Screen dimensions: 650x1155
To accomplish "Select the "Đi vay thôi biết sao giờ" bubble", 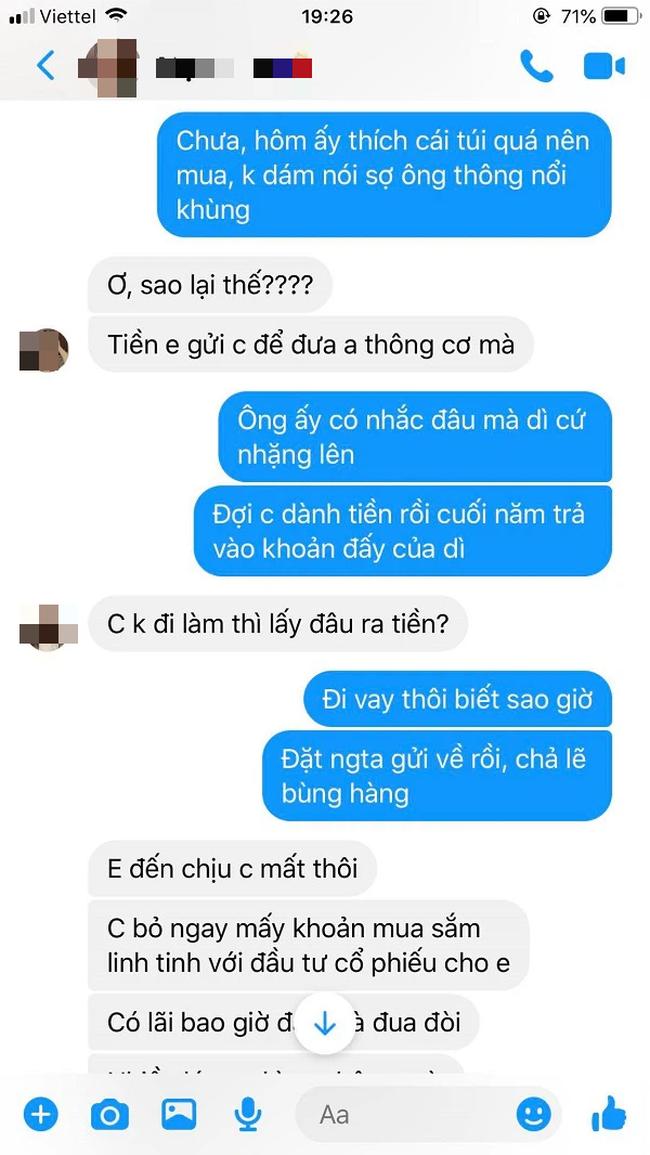I will (x=458, y=699).
